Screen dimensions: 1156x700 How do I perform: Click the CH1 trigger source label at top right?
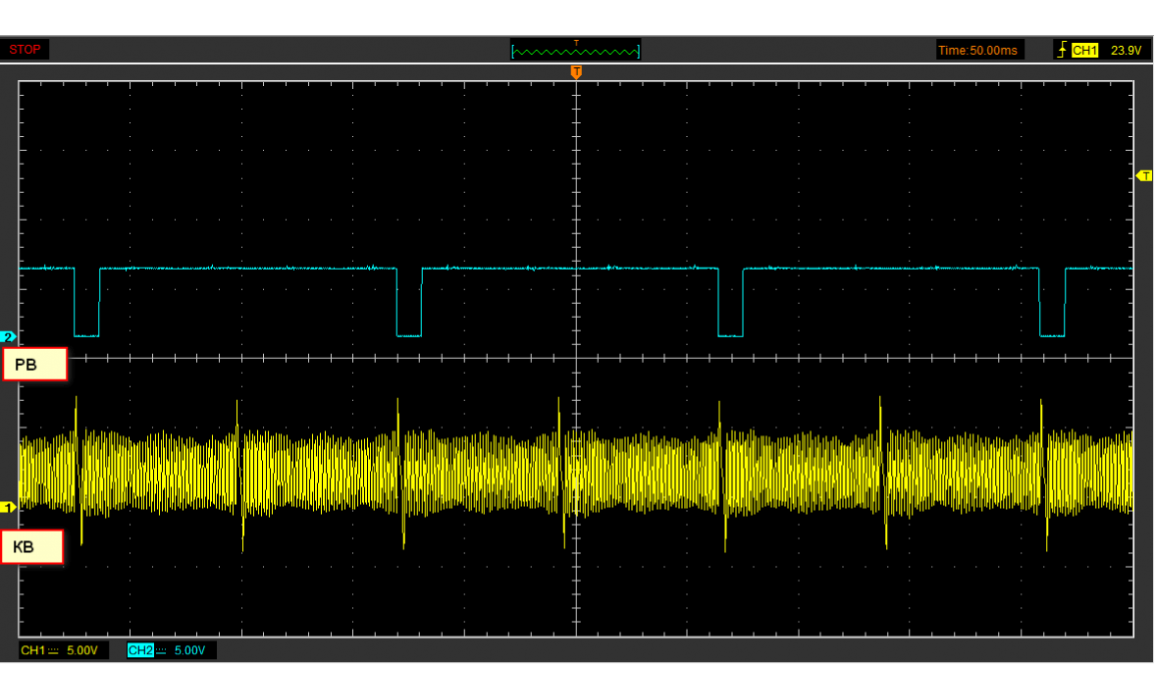pos(1084,50)
